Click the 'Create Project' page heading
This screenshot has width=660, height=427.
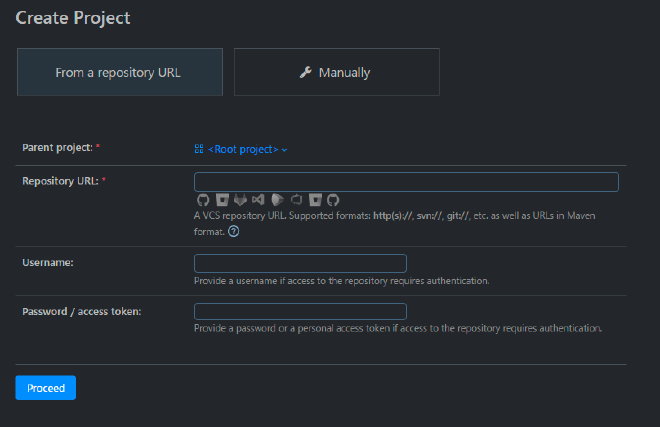coord(73,18)
